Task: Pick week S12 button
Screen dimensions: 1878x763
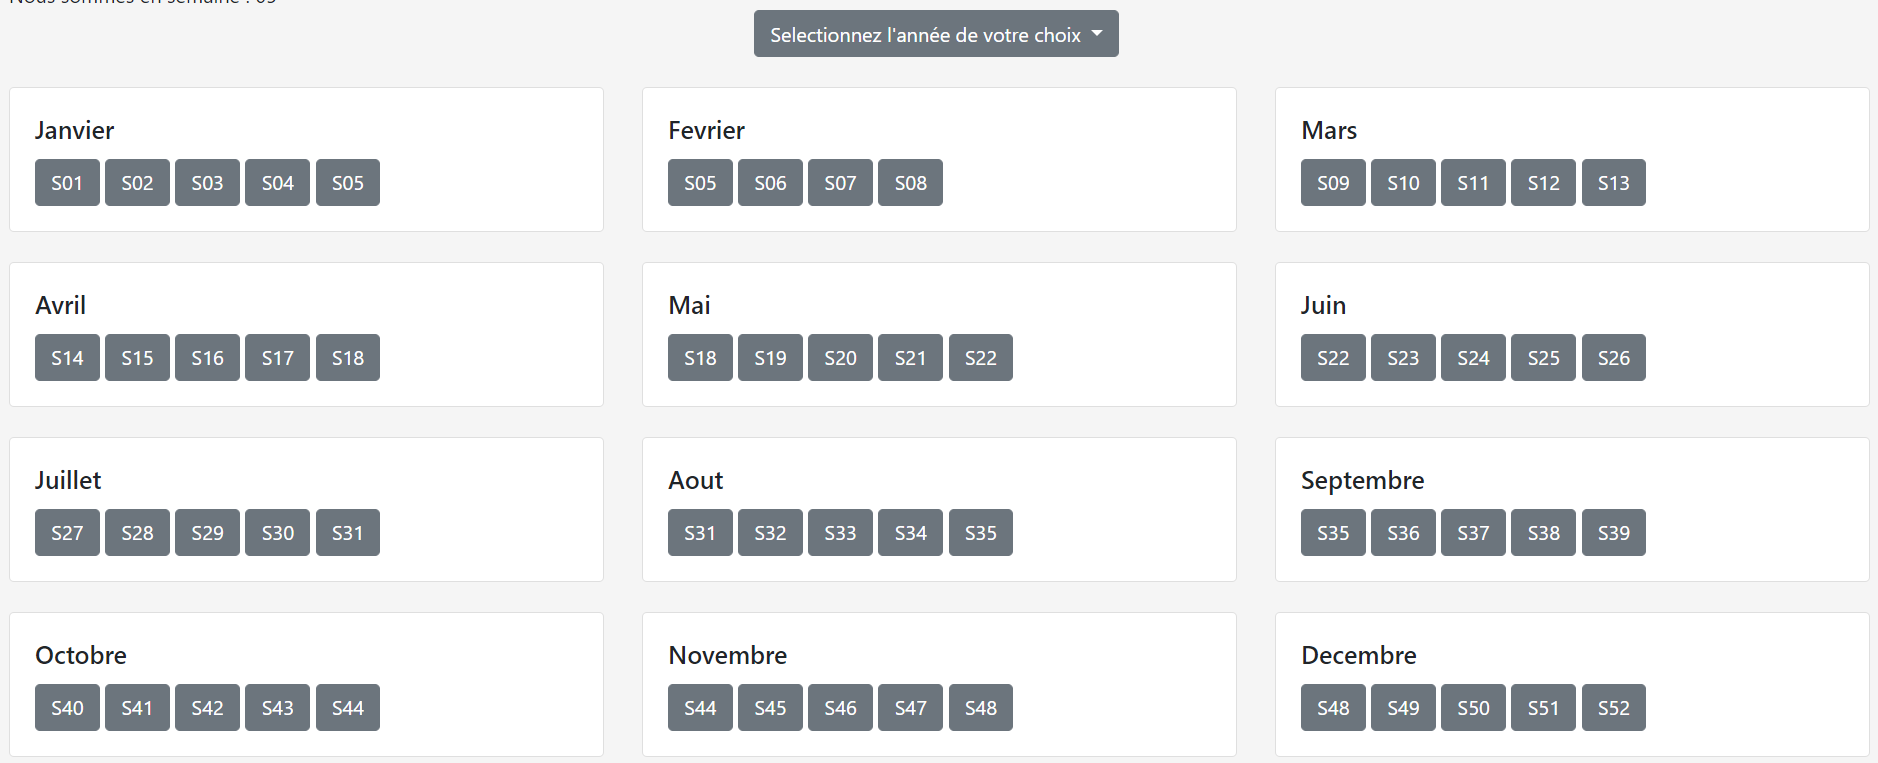Action: tap(1543, 183)
